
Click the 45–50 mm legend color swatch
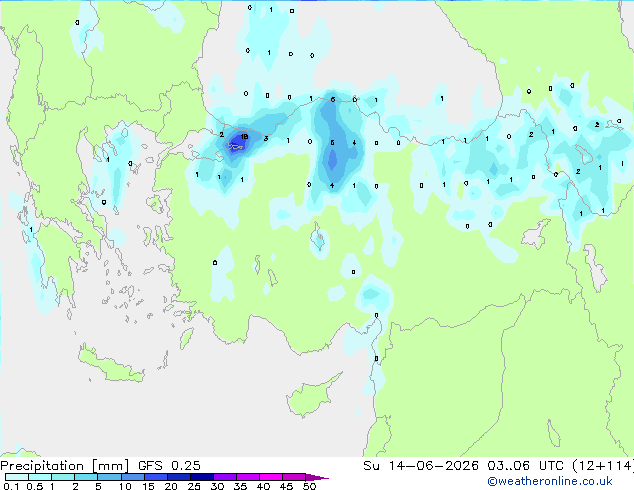[x=294, y=477]
